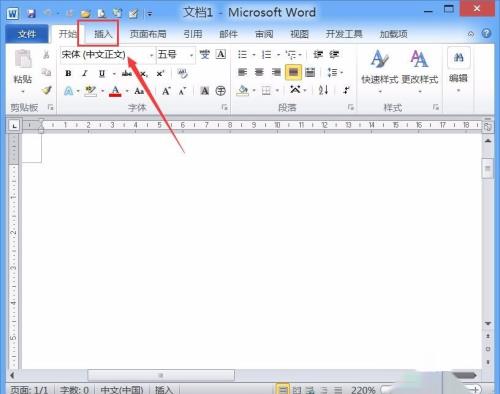Click the bullet list icon
The image size is (500, 394).
tap(242, 54)
